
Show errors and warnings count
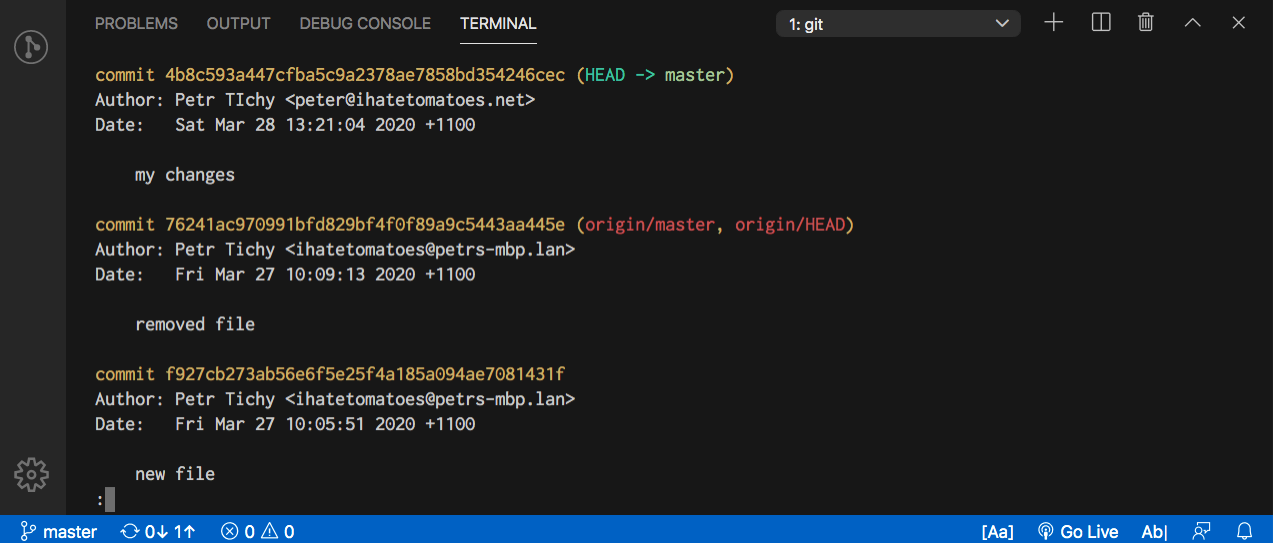(258, 531)
